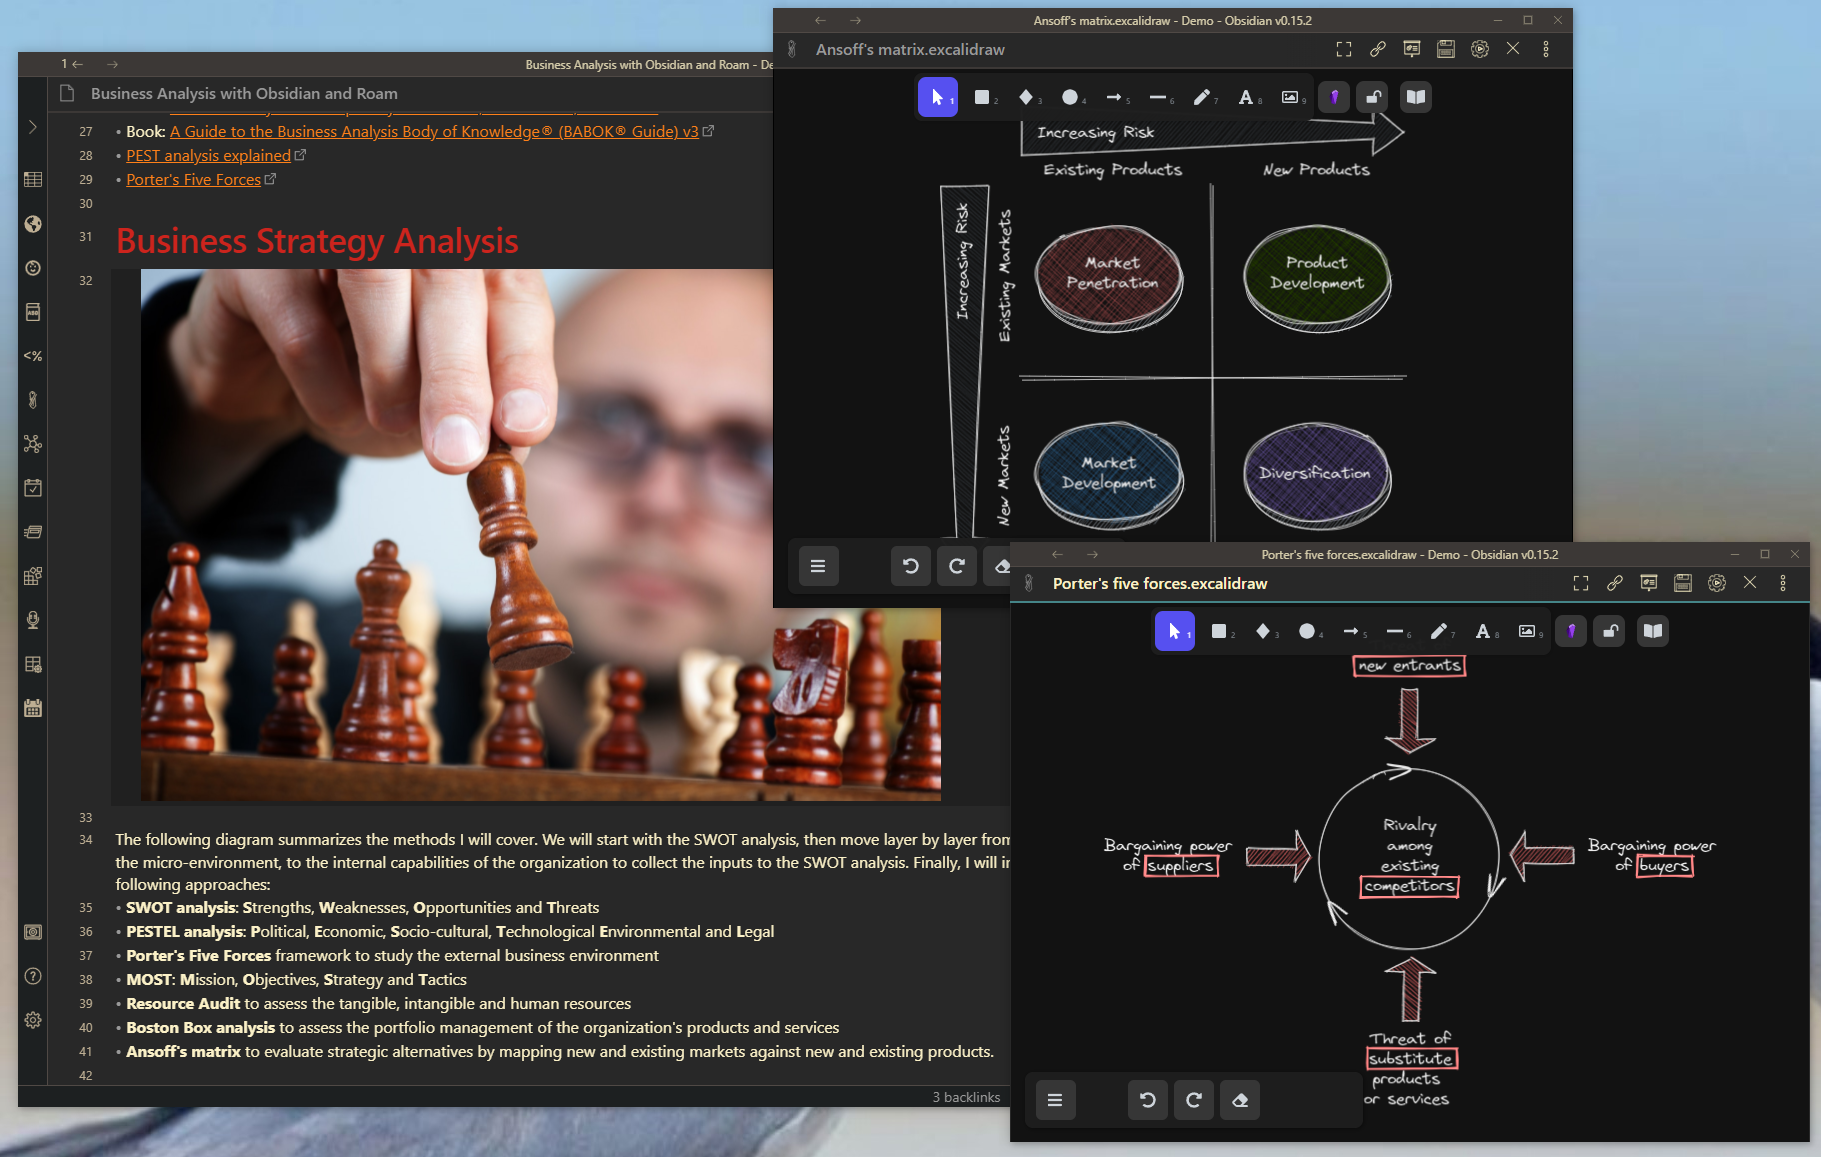Open the hamburger menu in Porter's five forces canvas
Screen dimensions: 1821x1157
(1055, 1100)
